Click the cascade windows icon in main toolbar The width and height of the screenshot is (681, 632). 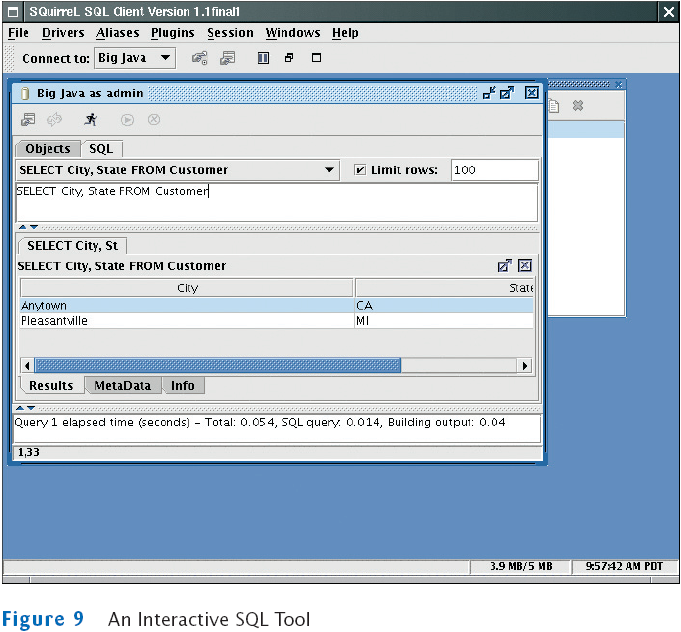pyautogui.click(x=289, y=58)
